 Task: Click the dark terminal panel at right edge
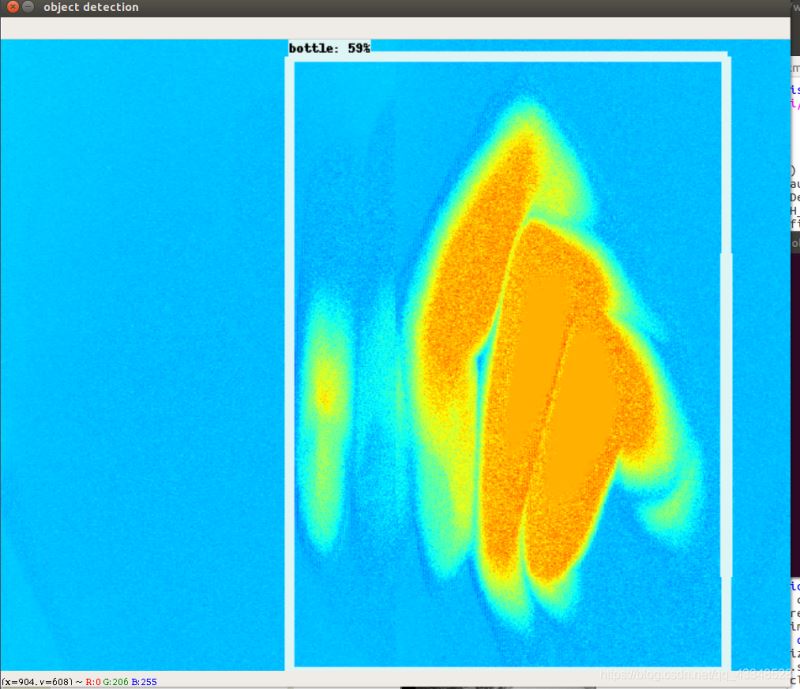[x=794, y=243]
